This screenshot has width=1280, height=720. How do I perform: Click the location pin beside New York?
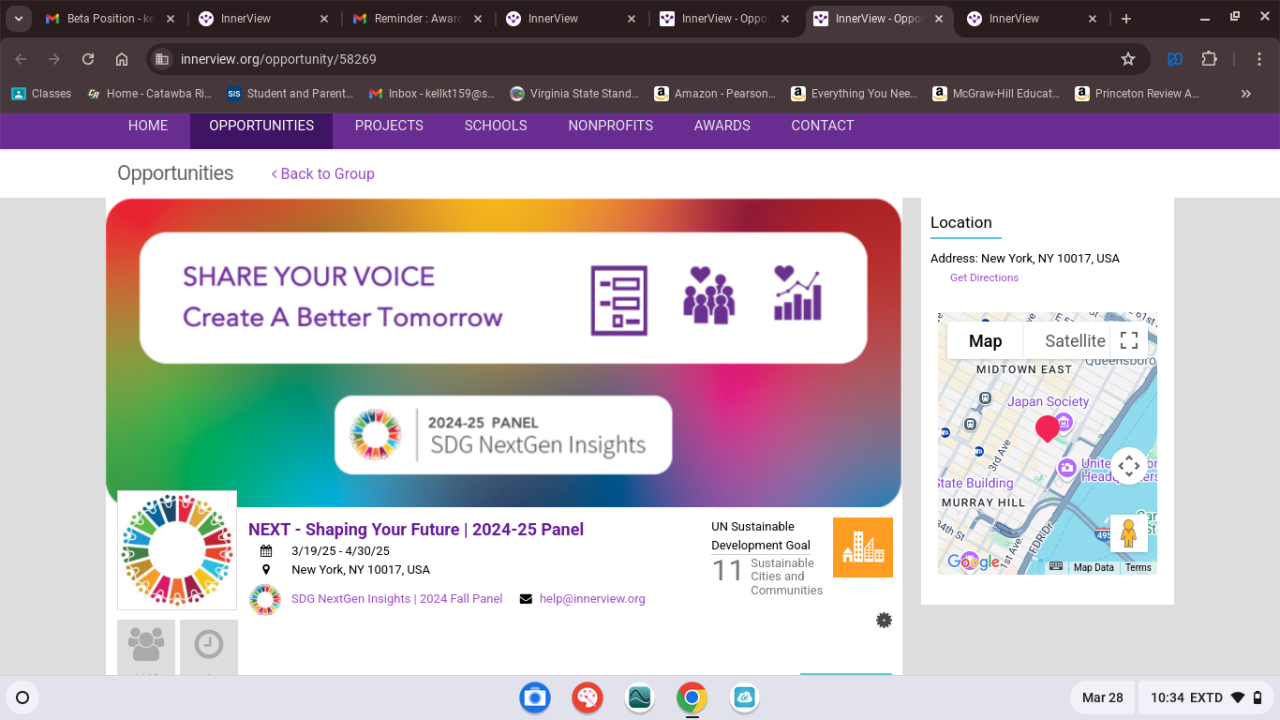tap(266, 570)
